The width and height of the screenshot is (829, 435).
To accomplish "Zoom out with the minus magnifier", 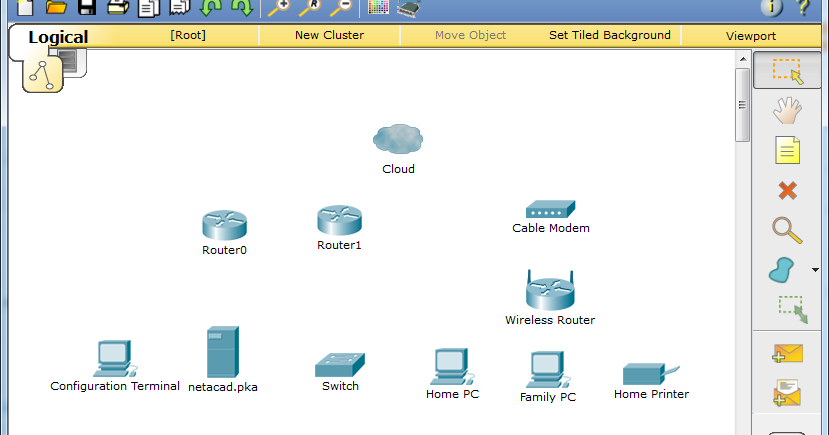I will (x=340, y=7).
